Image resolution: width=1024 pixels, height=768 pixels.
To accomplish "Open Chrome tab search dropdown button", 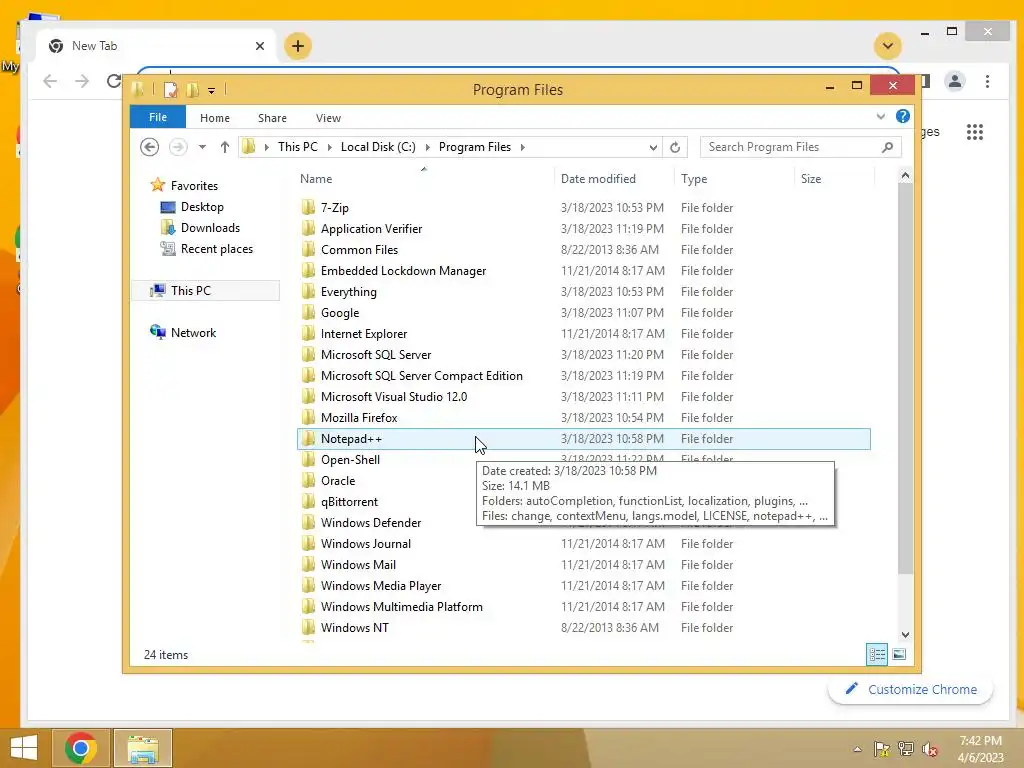I will click(888, 46).
